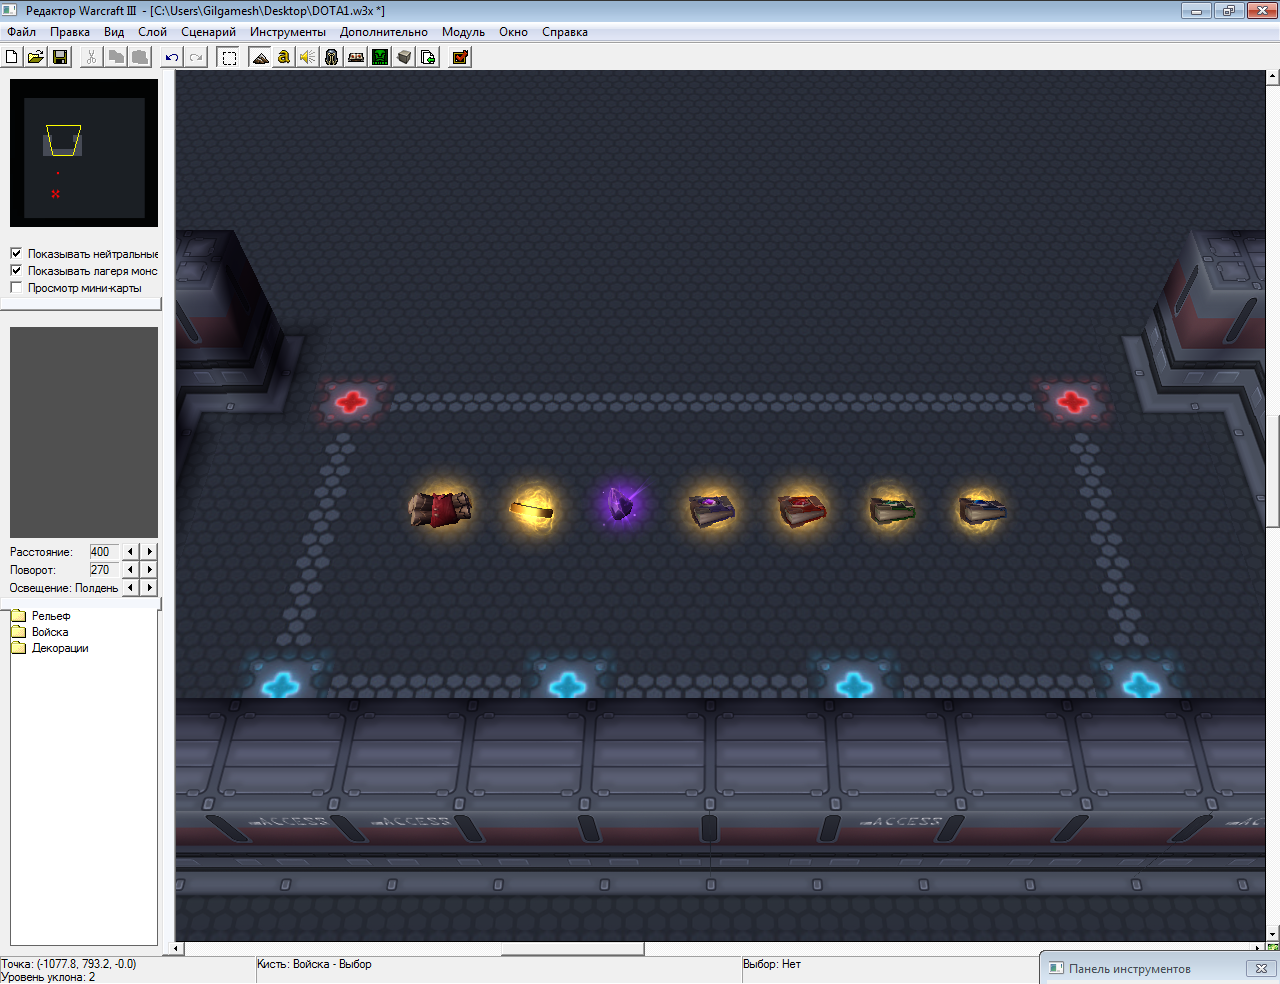This screenshot has height=984, width=1280.
Task: Click the 'Панель инструментов' palette title
Action: pos(1130,969)
